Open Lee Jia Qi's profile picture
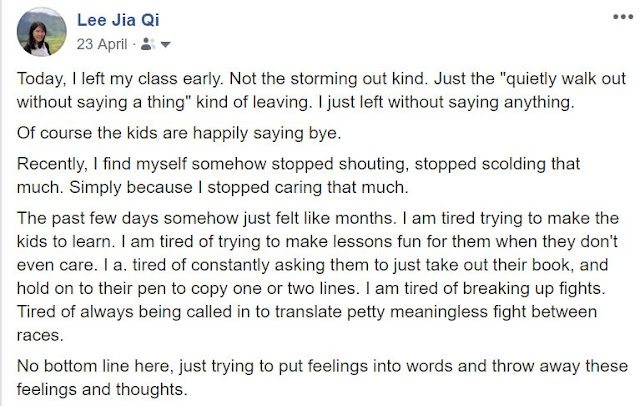The image size is (640, 406). click(x=42, y=32)
